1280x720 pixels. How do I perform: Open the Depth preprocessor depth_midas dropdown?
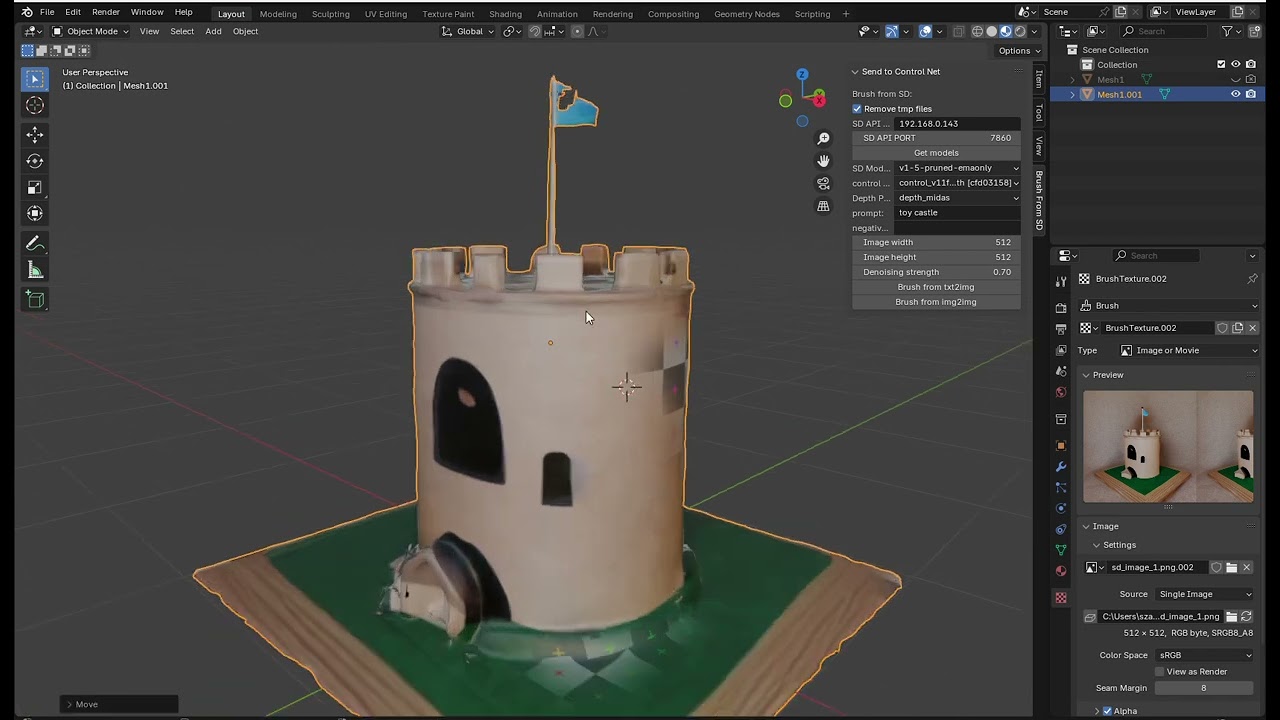coord(958,198)
